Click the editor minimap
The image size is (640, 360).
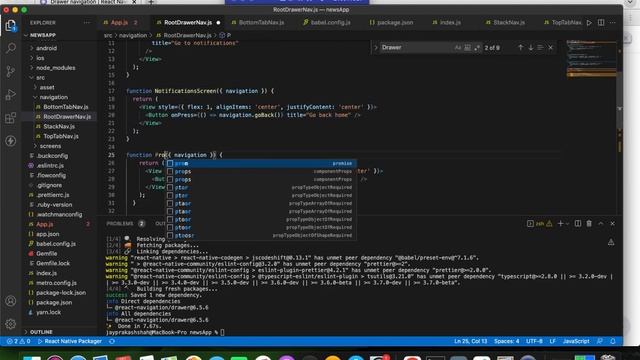pos(591,59)
